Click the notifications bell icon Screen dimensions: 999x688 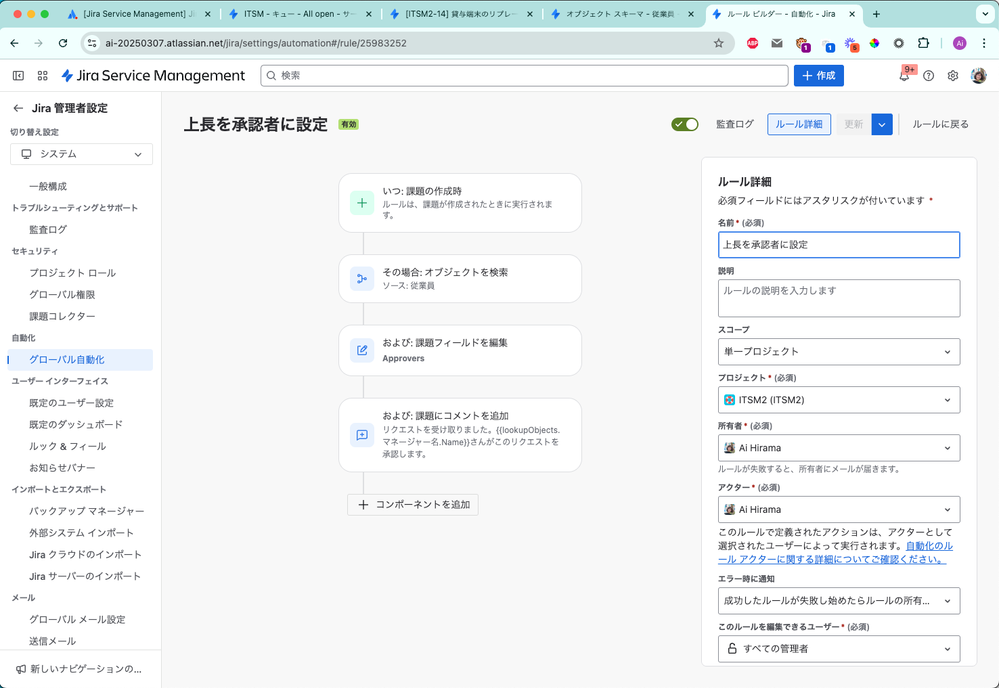(905, 76)
